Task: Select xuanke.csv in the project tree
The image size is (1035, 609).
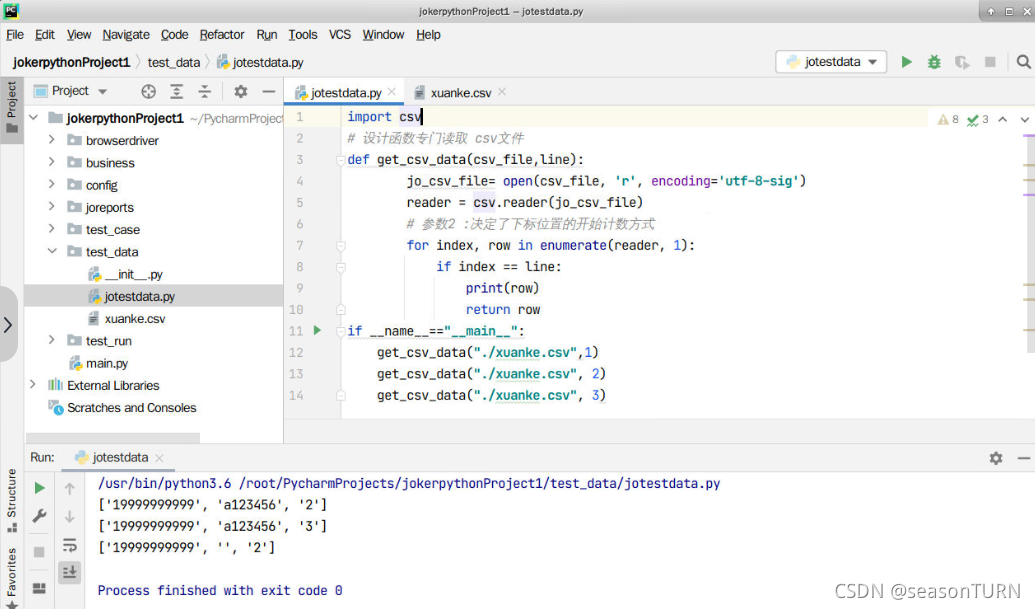Action: coord(135,319)
